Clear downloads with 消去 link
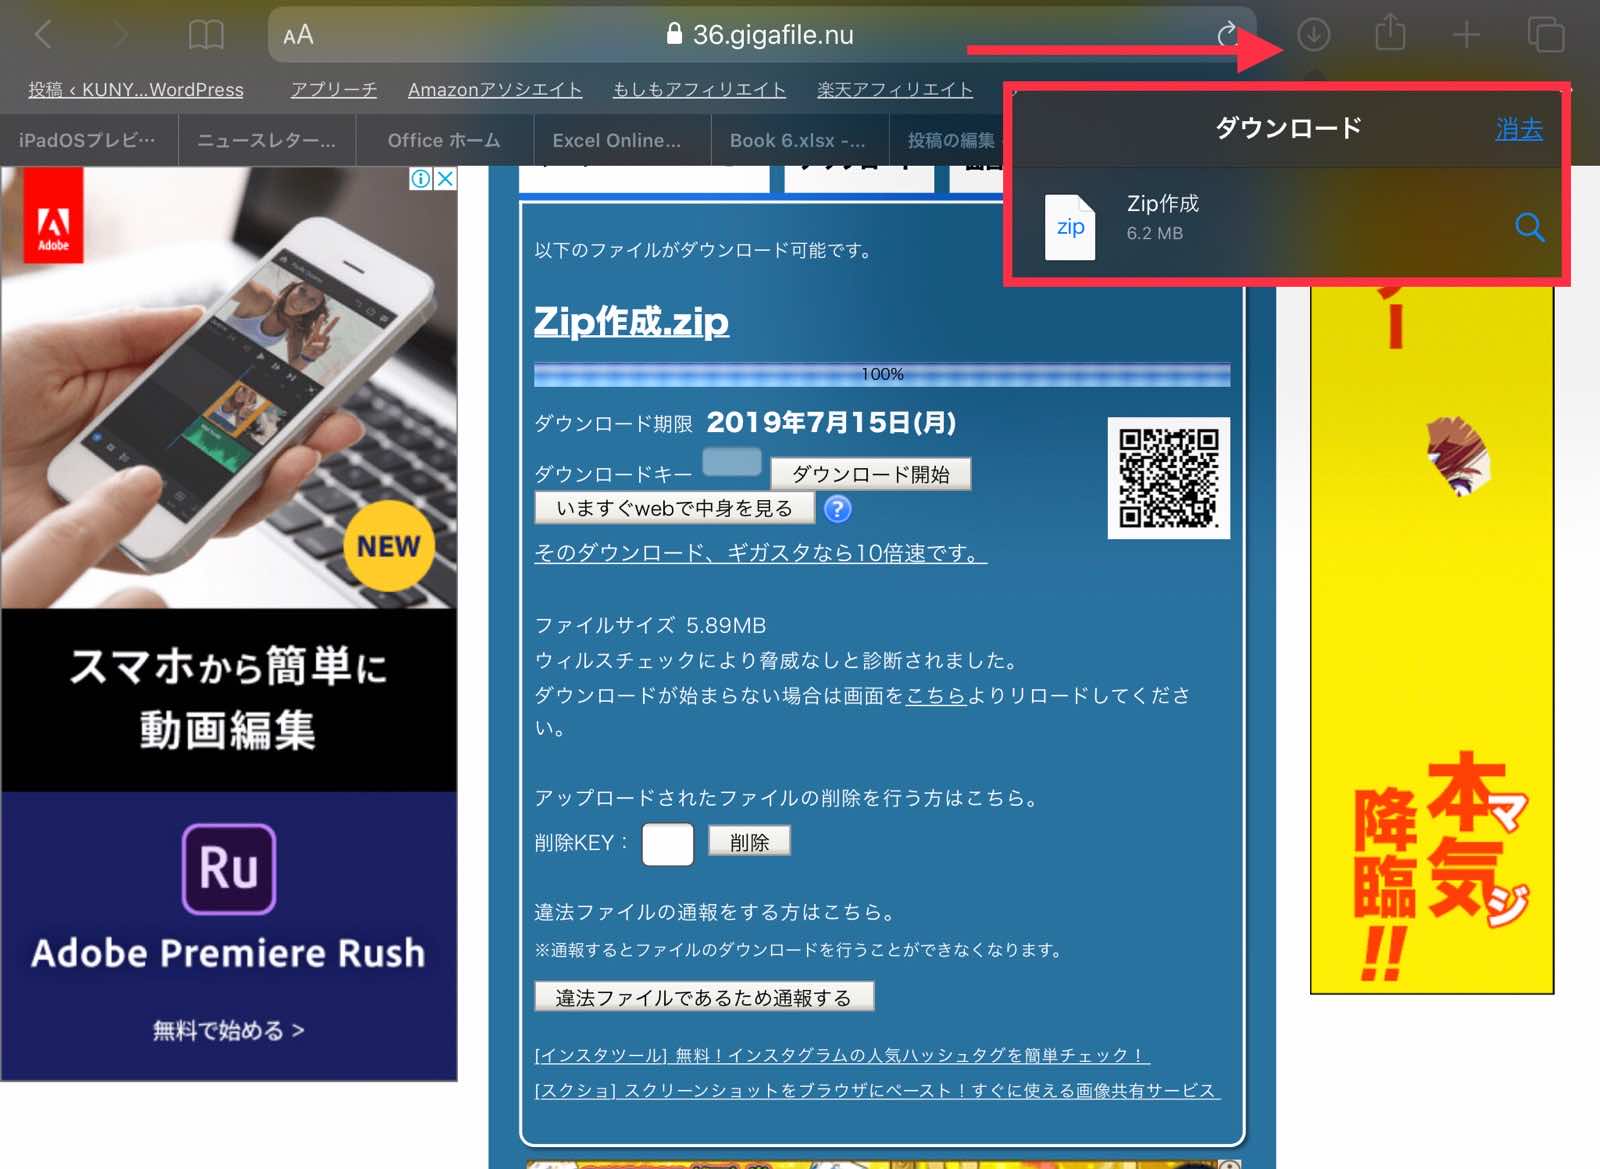The image size is (1600, 1169). click(1519, 129)
